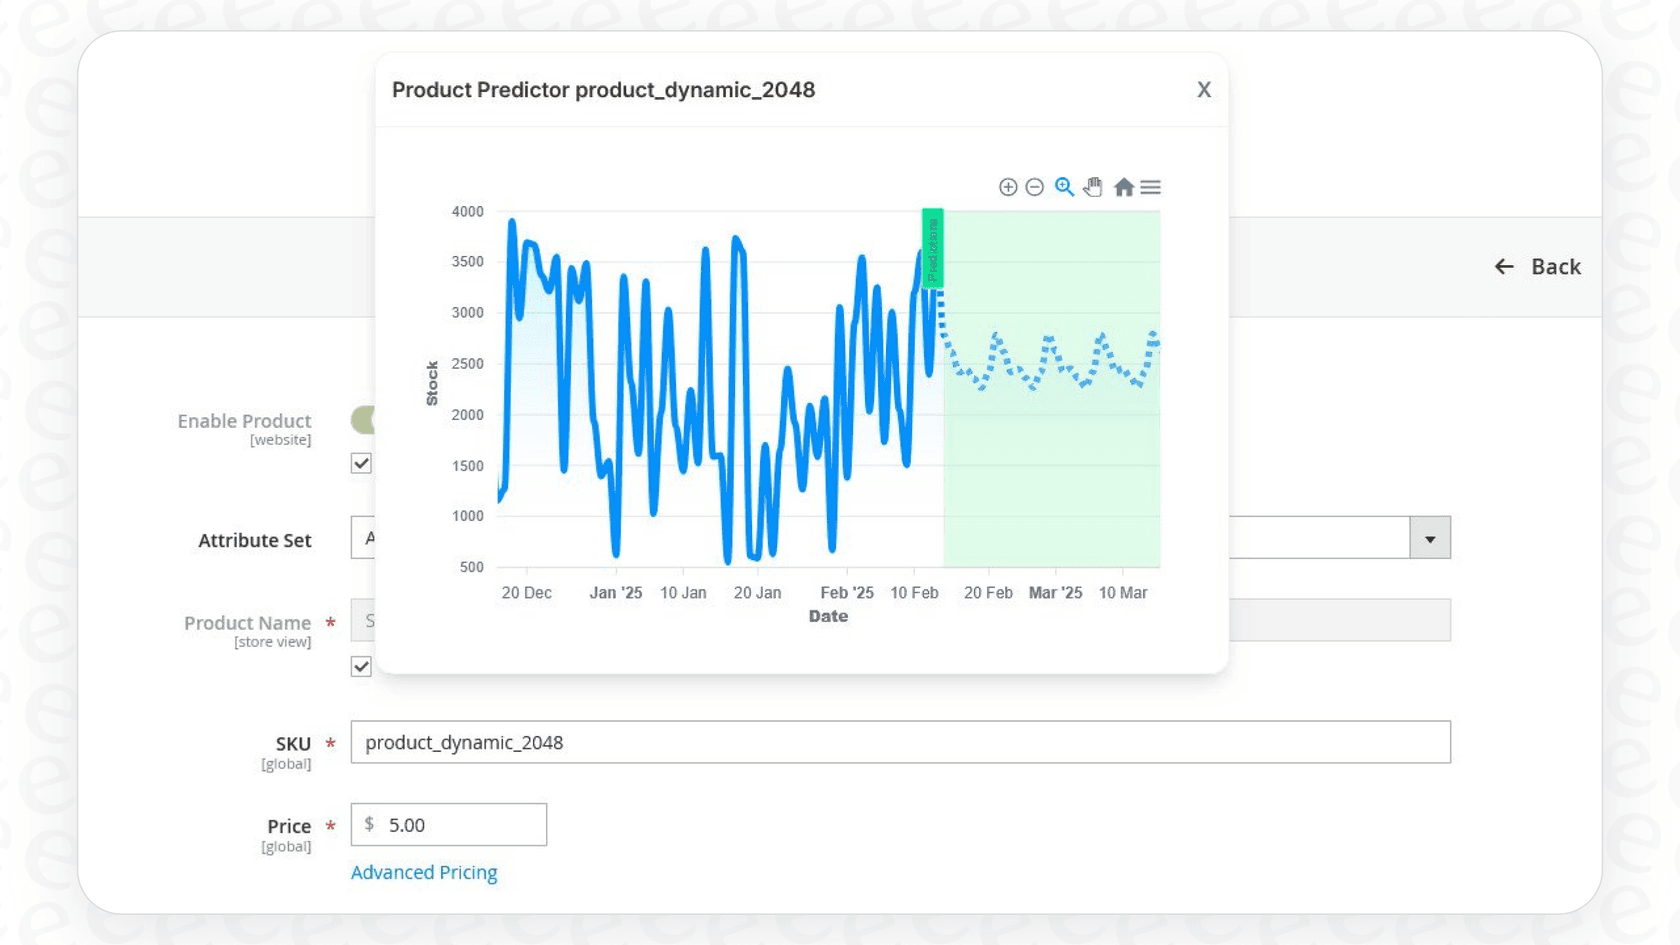Click the zoom-in icon on the chart toolbar
Screen dimensions: 1680x945
1008,187
